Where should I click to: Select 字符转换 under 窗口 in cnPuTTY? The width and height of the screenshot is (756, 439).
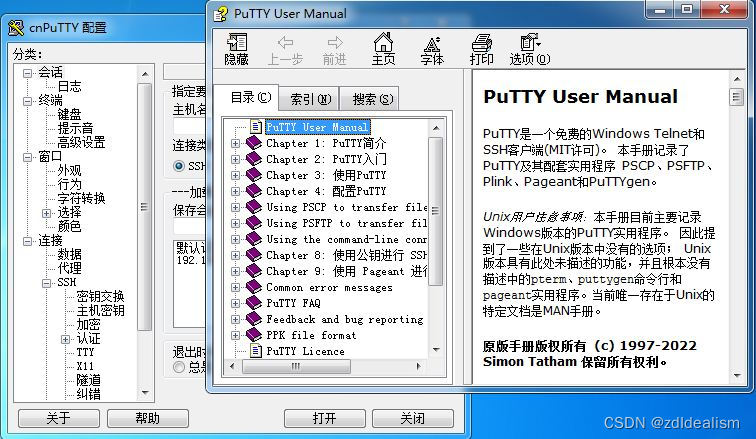point(81,199)
